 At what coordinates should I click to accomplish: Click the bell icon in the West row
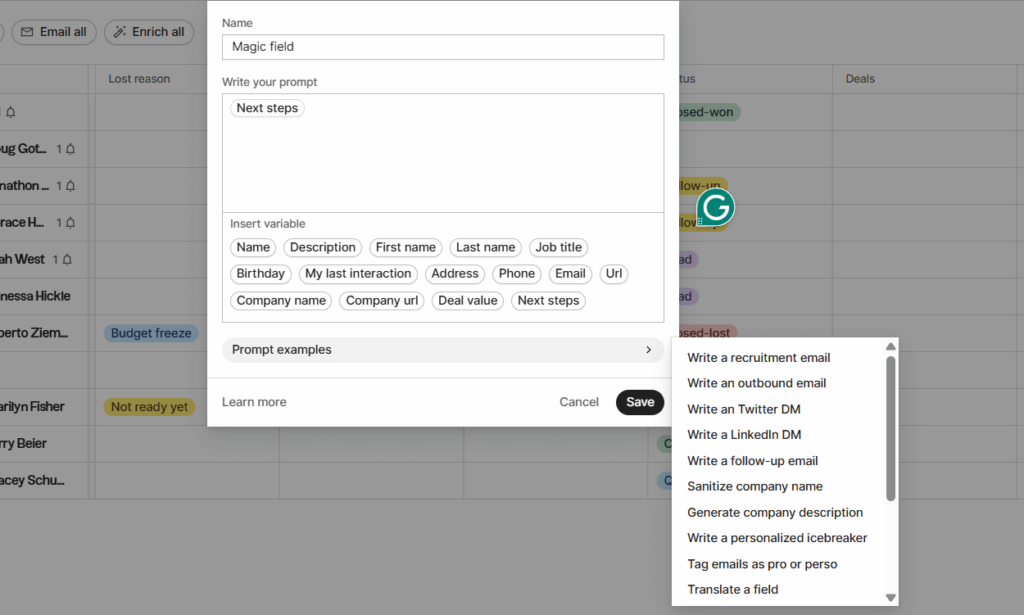(67, 260)
